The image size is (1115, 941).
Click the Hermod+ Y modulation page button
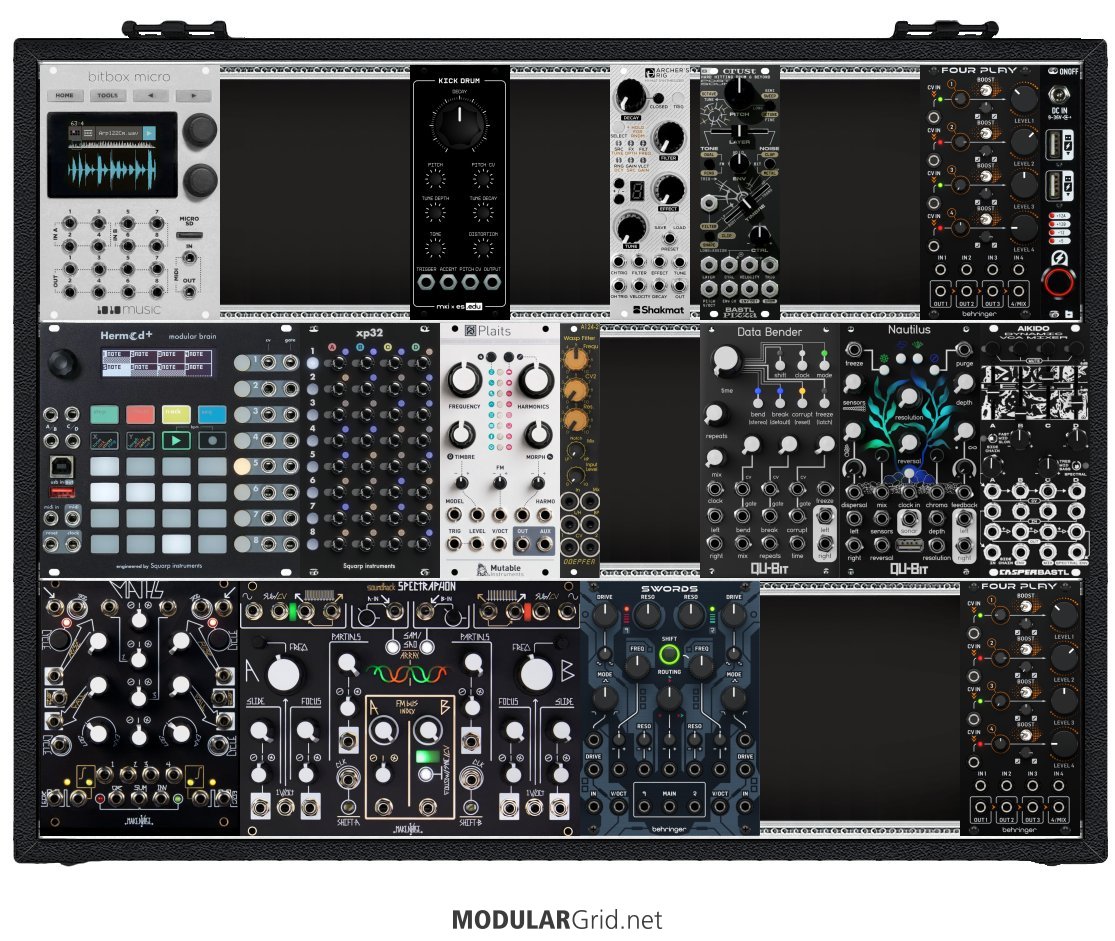(140, 440)
